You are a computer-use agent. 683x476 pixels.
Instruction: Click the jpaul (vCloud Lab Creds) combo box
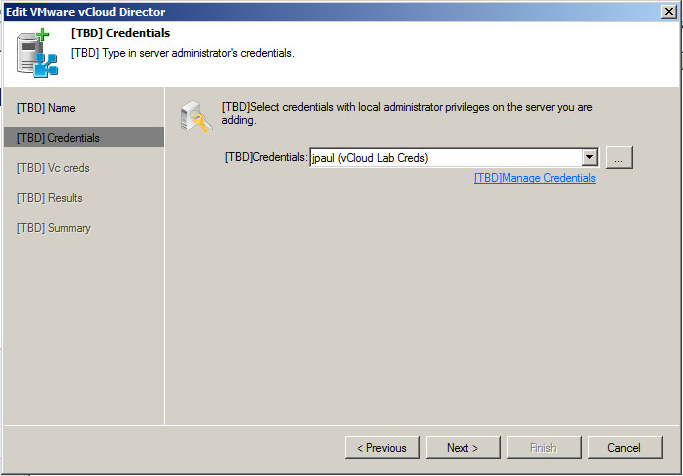point(454,157)
